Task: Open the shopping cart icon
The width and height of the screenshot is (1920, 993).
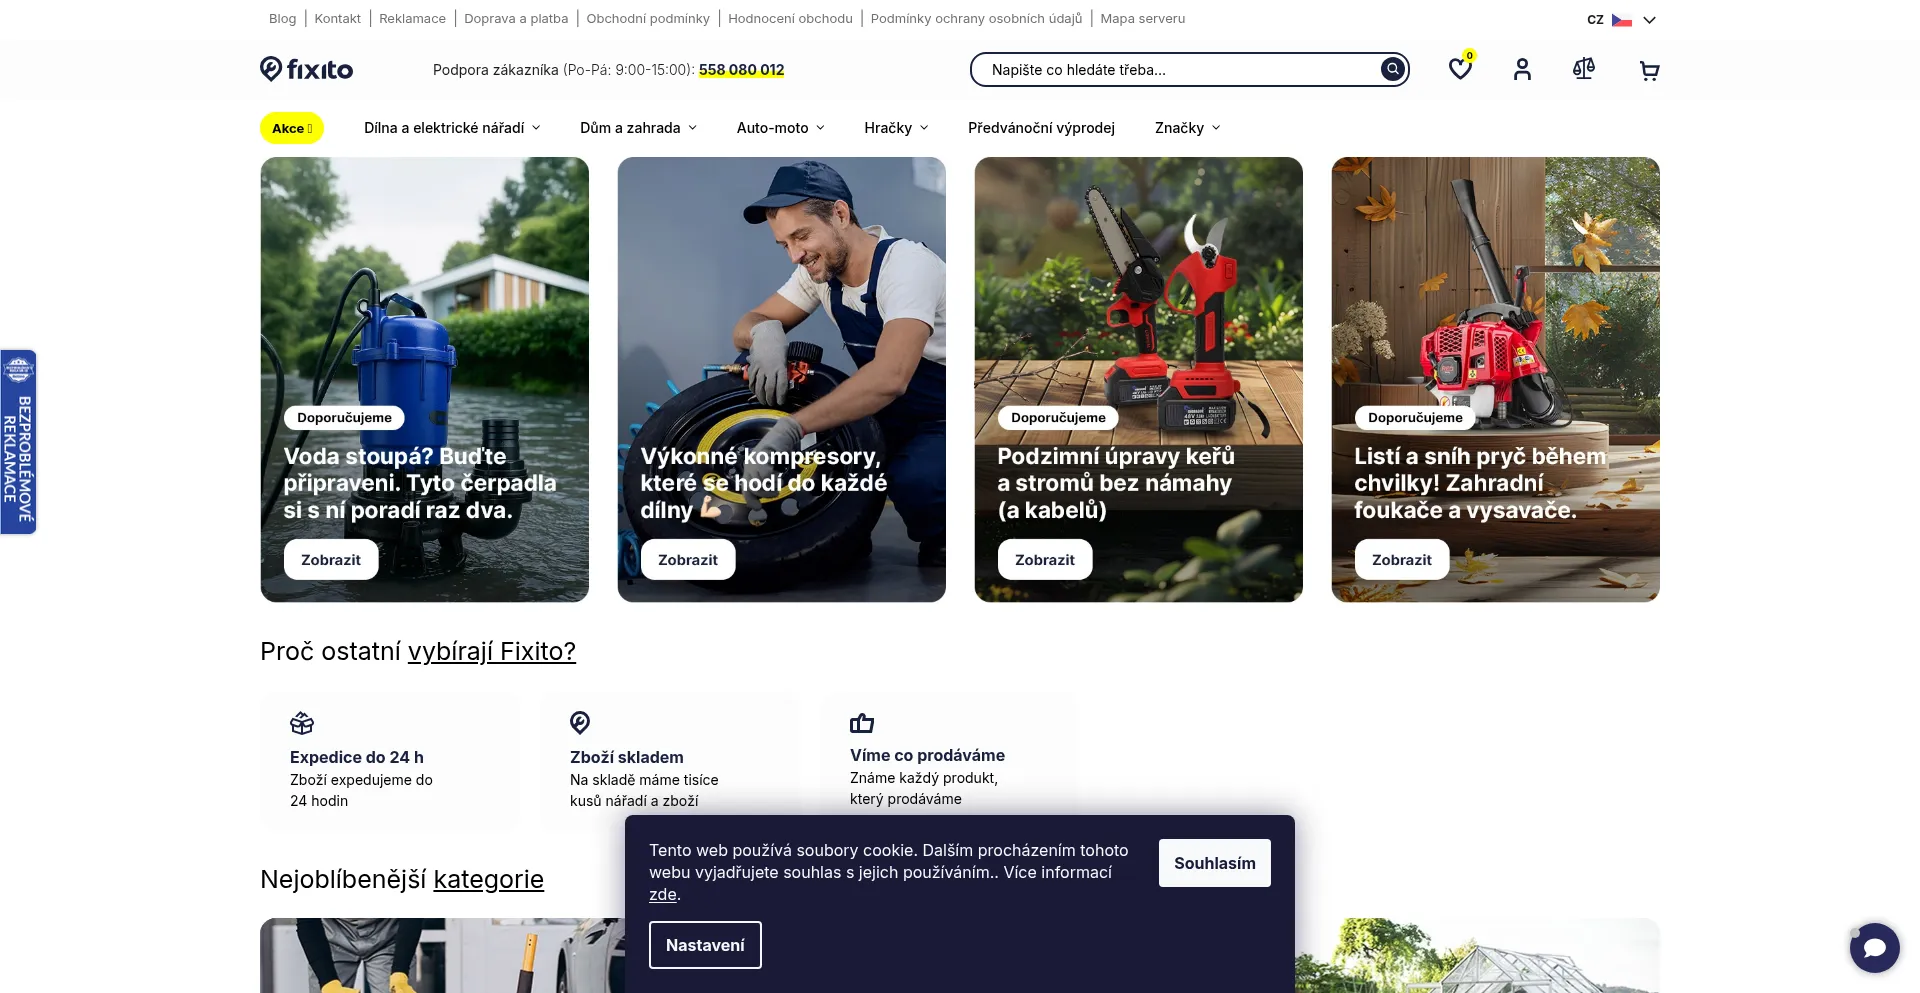Action: (1649, 70)
